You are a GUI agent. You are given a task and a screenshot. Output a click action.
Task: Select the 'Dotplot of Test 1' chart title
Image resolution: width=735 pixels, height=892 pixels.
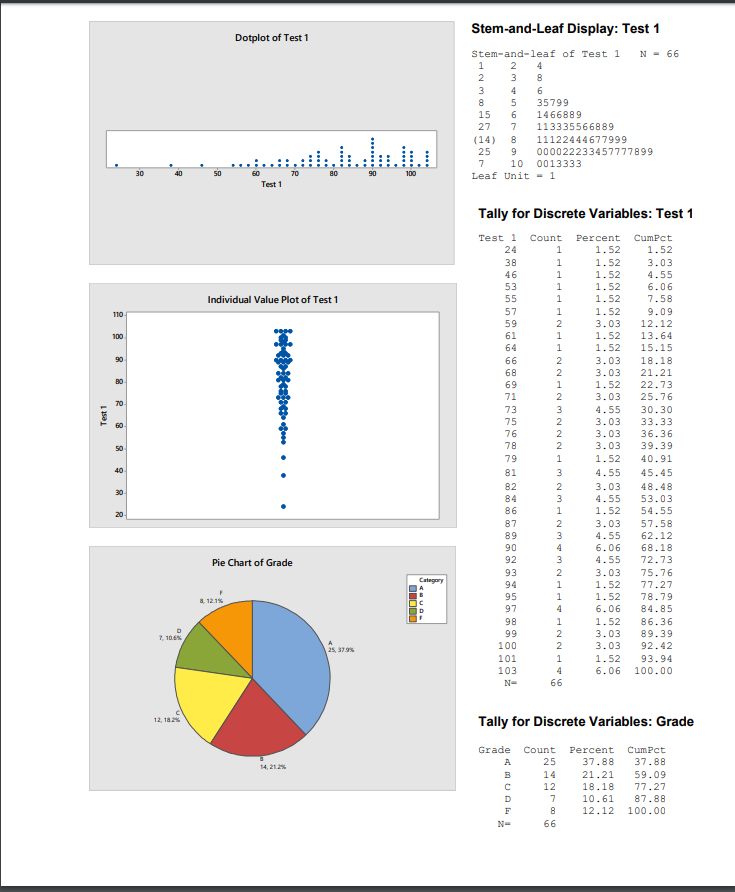point(271,38)
